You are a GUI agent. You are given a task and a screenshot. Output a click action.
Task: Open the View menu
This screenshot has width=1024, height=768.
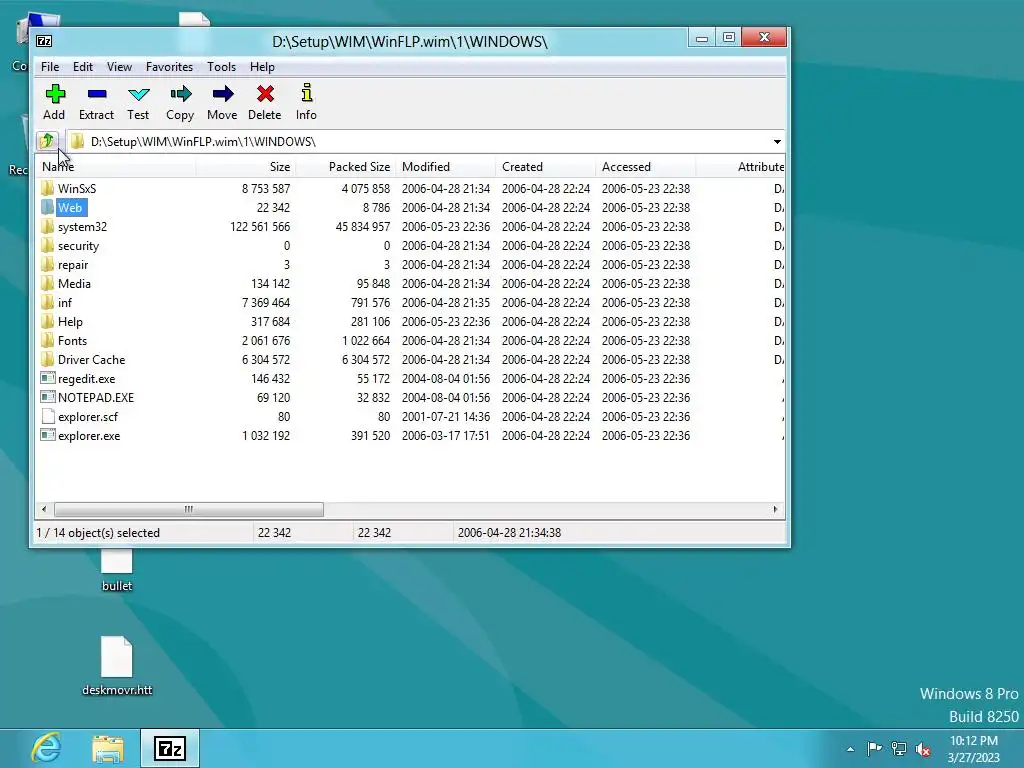point(119,67)
